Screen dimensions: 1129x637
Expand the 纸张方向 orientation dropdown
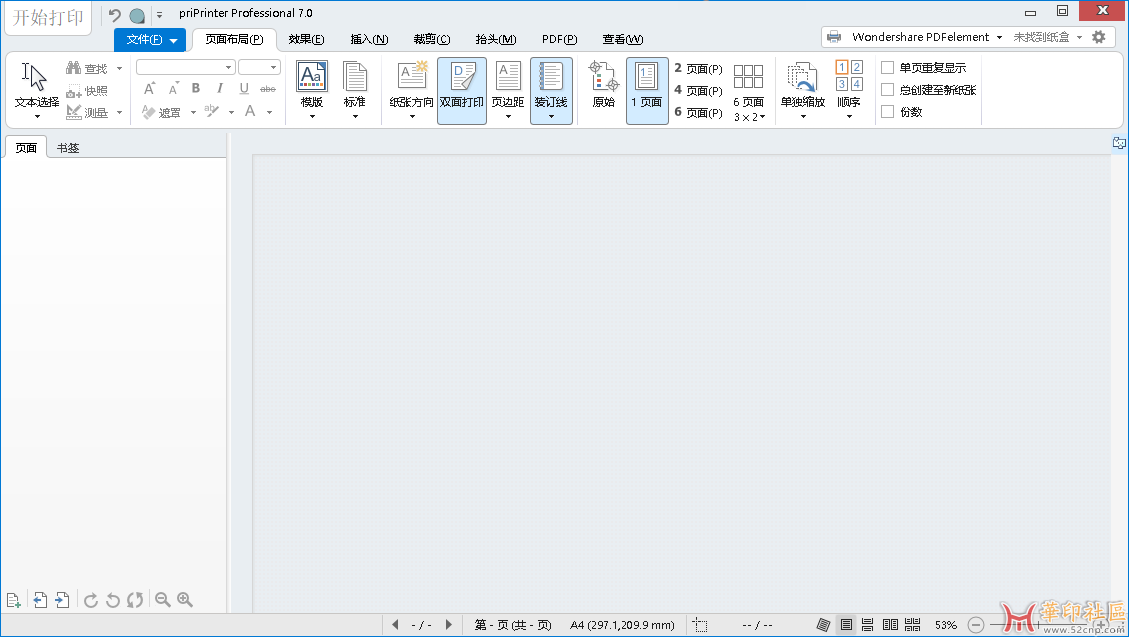coord(412,116)
